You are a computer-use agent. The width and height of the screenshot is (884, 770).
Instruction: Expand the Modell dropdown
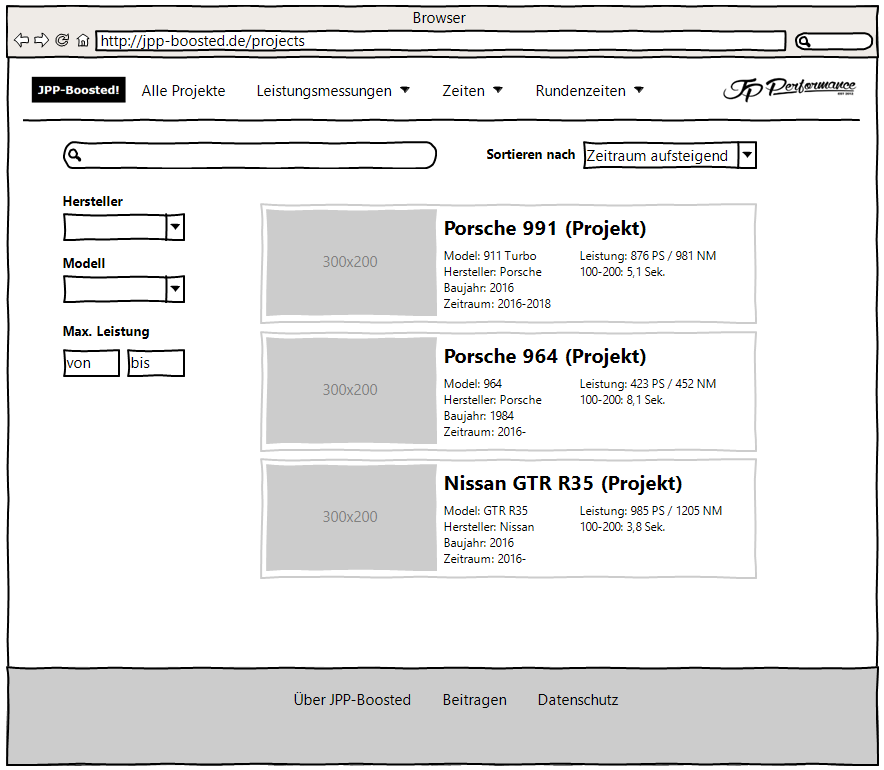coord(175,290)
